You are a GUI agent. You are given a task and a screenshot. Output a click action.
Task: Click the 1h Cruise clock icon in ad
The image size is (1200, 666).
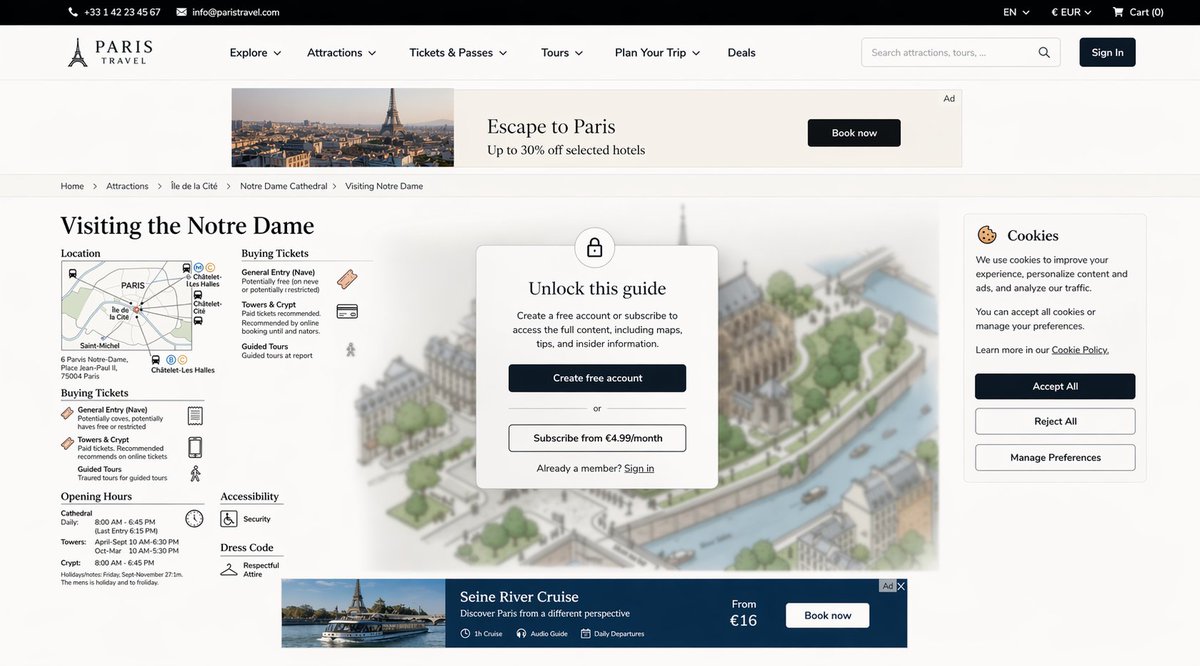click(x=465, y=634)
